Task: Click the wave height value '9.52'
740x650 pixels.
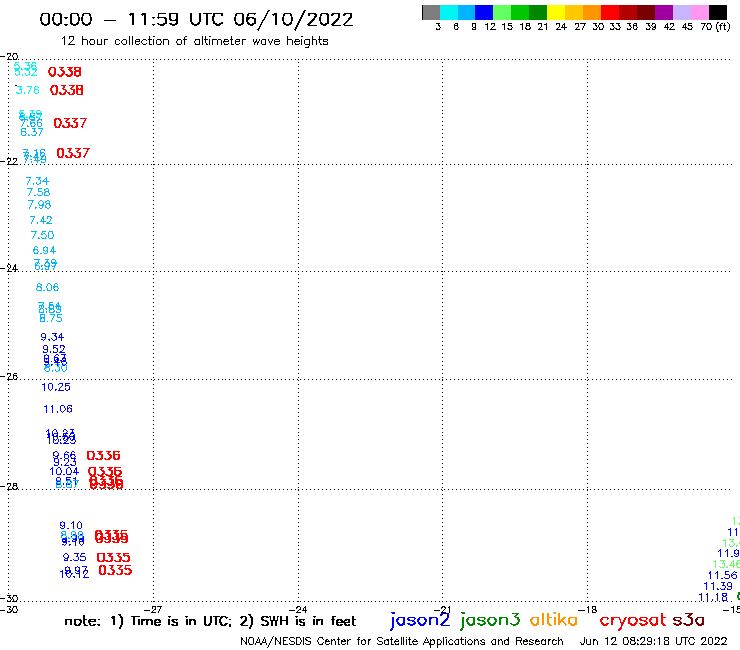Action: pos(54,349)
